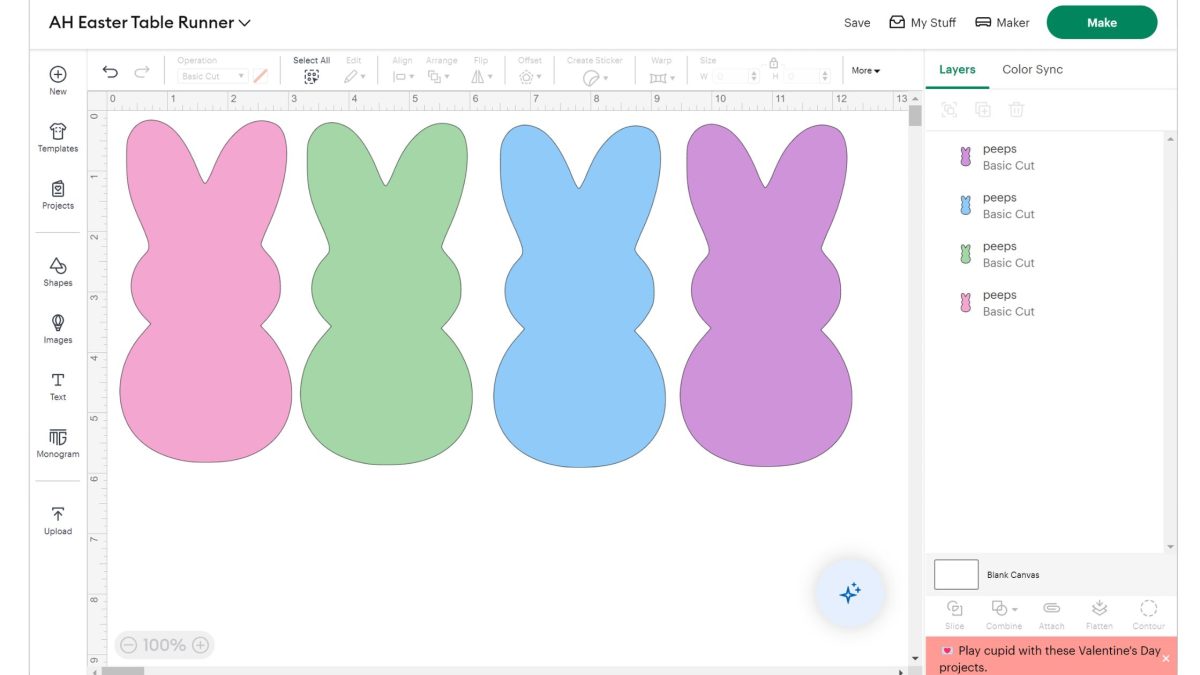Viewport: 1200px width, 675px height.
Task: Select the blue peeps layer
Action: point(1044,206)
